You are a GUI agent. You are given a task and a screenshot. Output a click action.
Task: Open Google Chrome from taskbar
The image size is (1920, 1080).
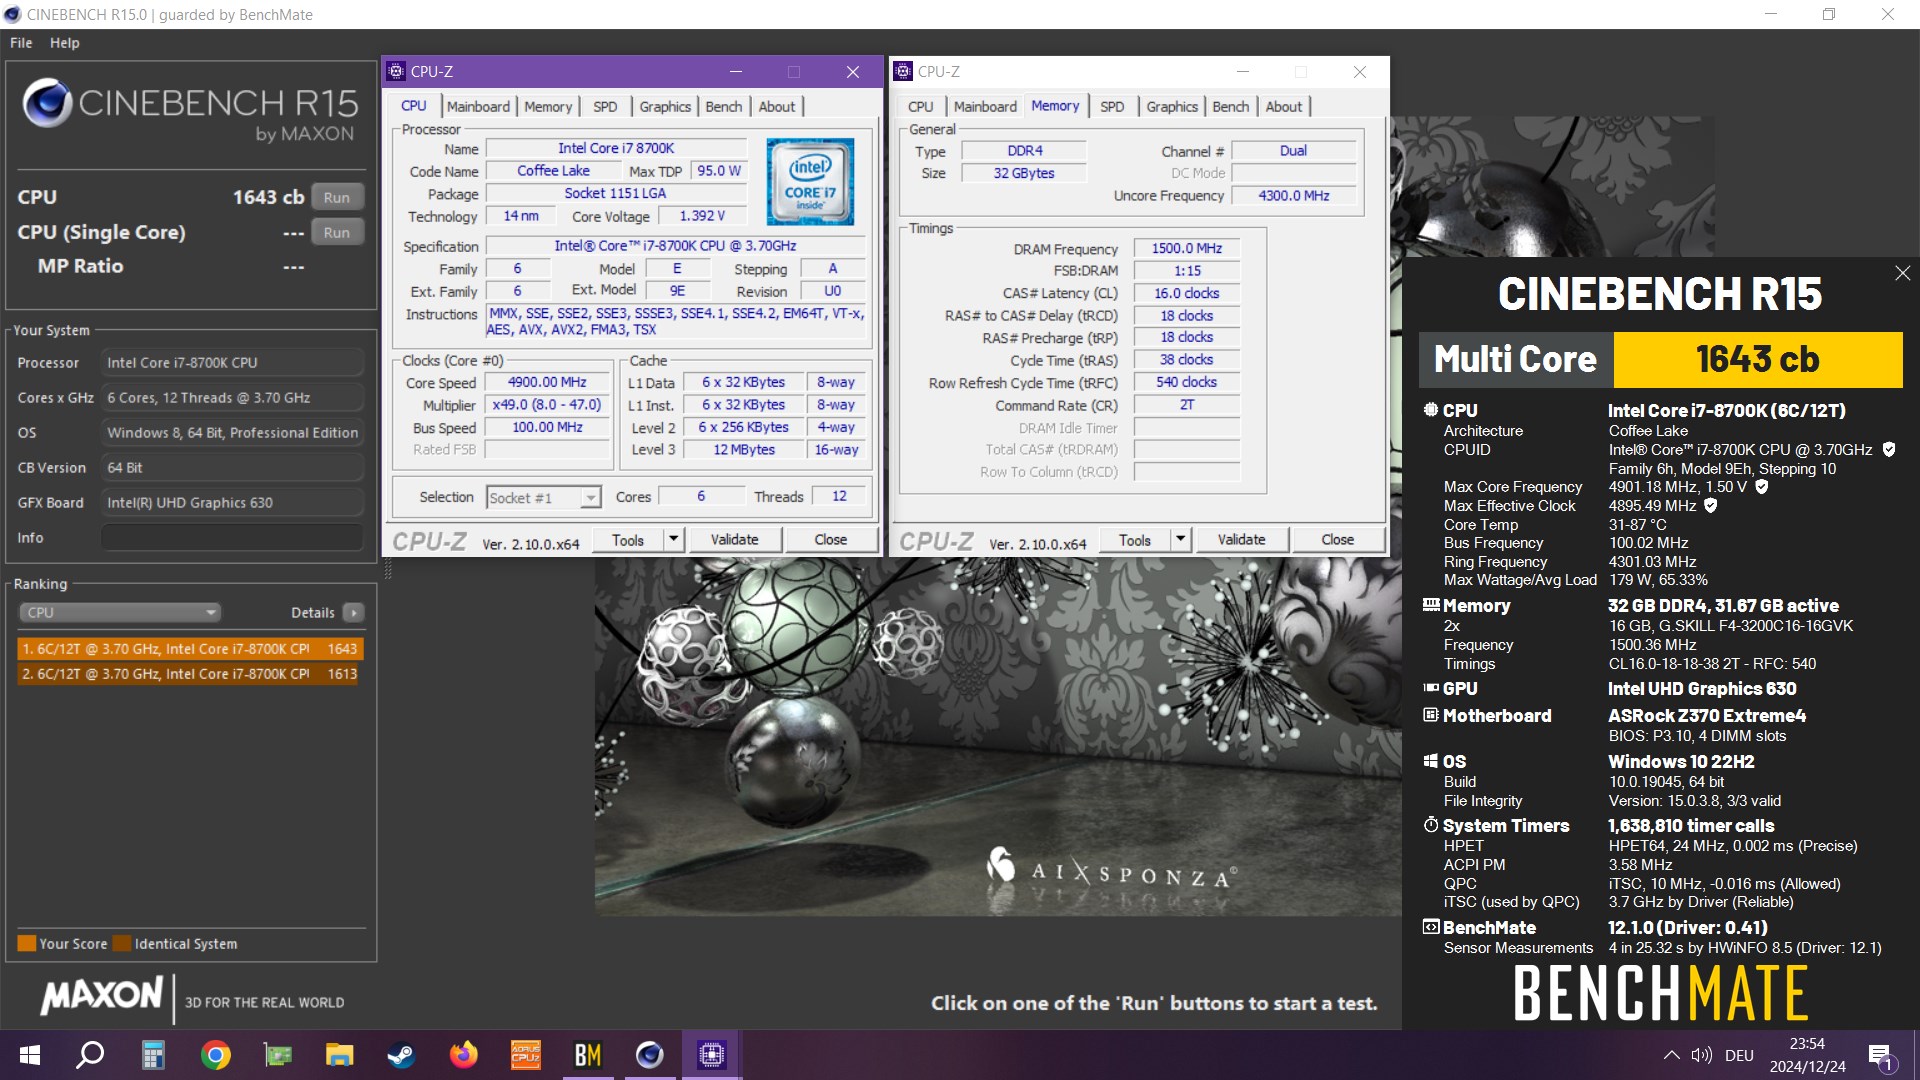pyautogui.click(x=215, y=1055)
